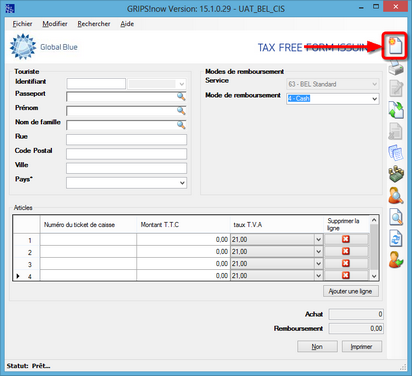Open the Pays country dropdown
Viewport: 412px width, 376px height.
coord(182,183)
